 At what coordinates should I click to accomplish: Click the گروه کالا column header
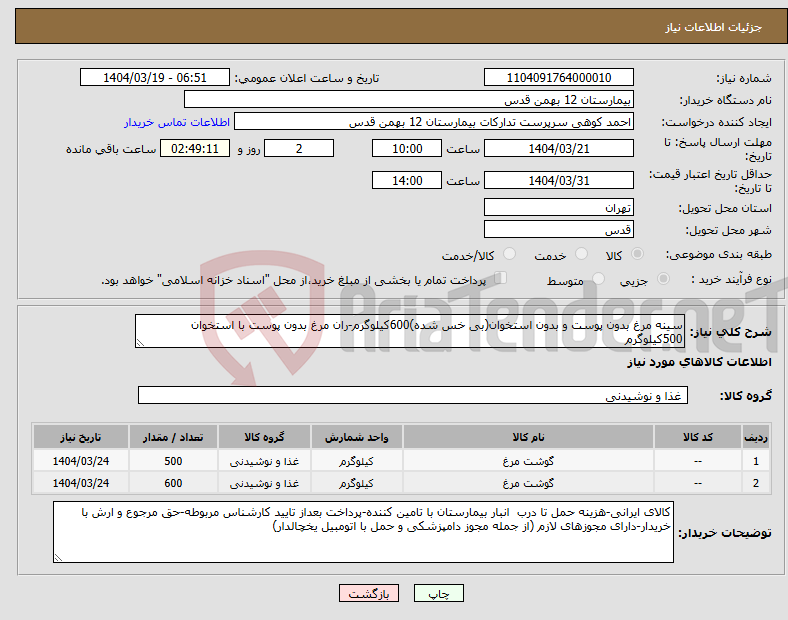[x=264, y=437]
